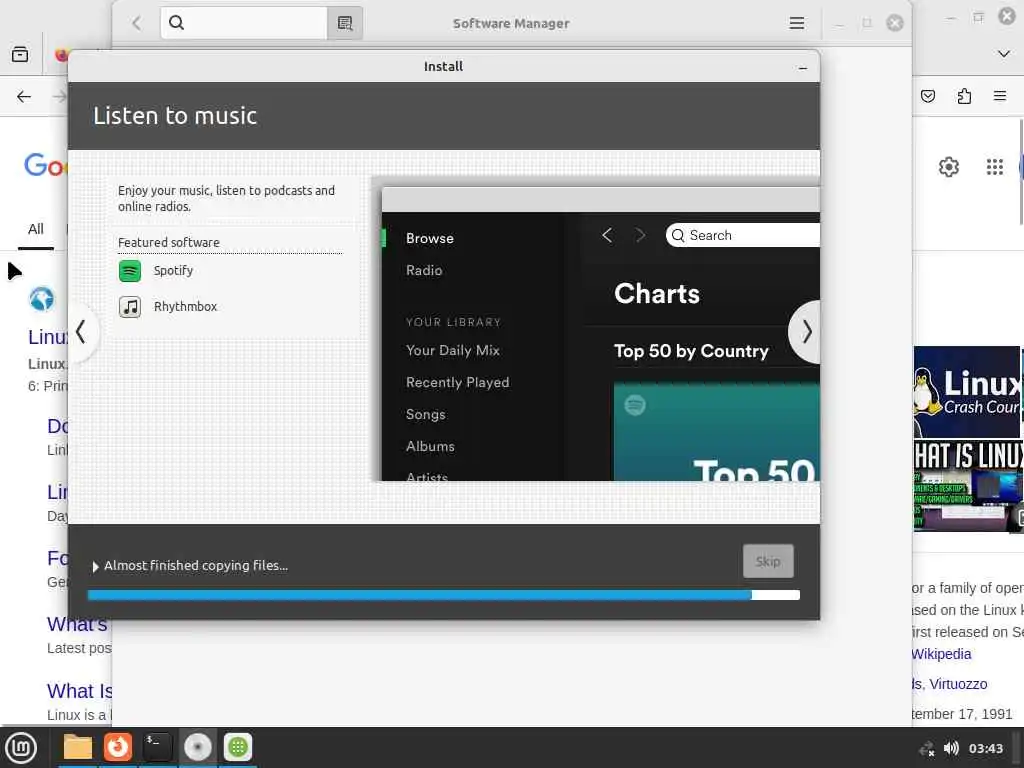Click Software Manager back arrow
This screenshot has width=1024, height=768.
(136, 24)
